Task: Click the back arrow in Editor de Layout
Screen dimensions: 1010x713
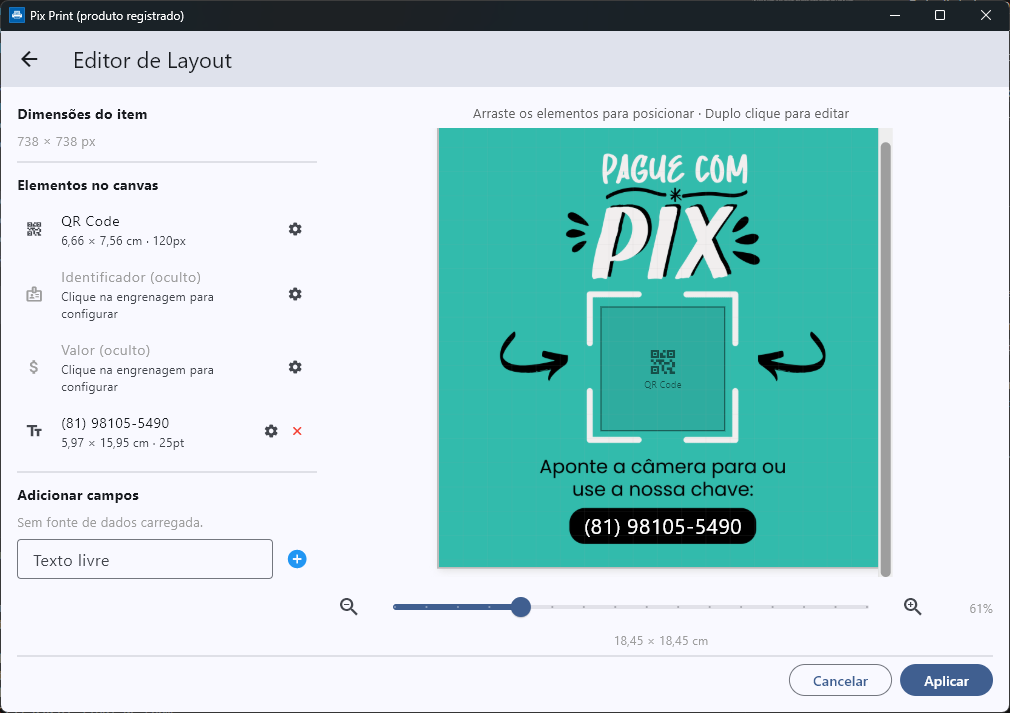Action: 29,60
